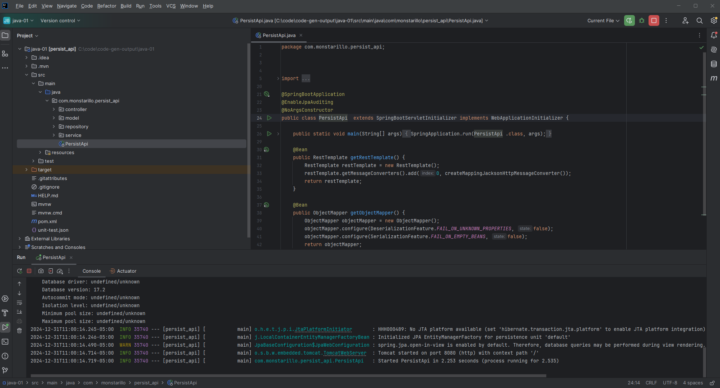Open the Current File run configuration dropdown
This screenshot has height=388, width=720.
pos(603,21)
